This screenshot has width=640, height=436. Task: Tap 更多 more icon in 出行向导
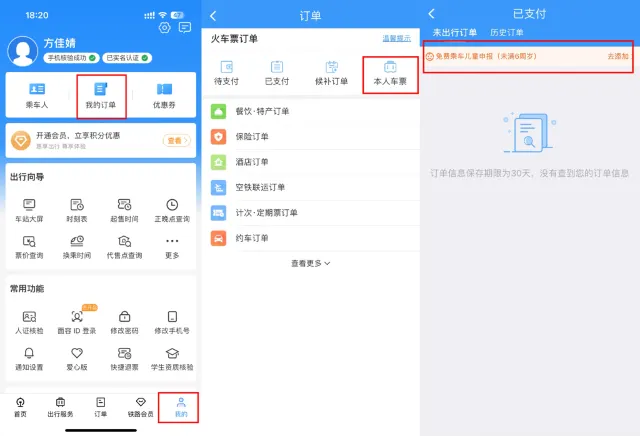point(172,247)
